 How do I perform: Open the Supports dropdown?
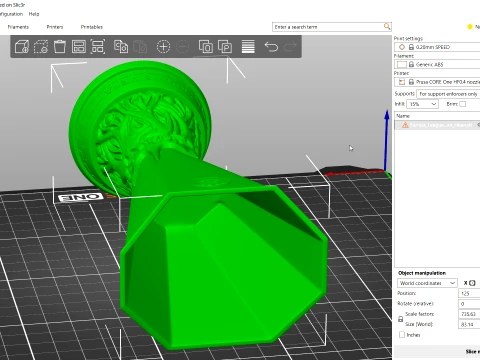point(448,94)
